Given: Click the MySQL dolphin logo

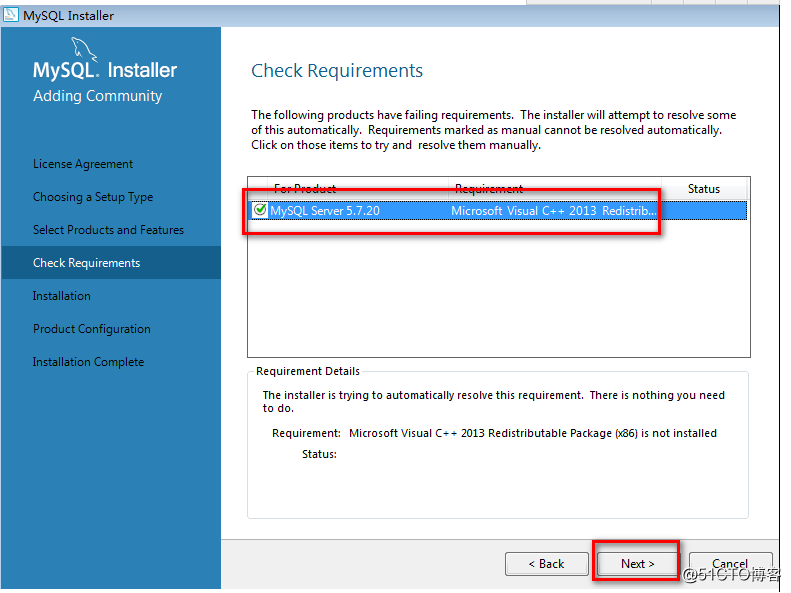Looking at the screenshot, I should 83,49.
